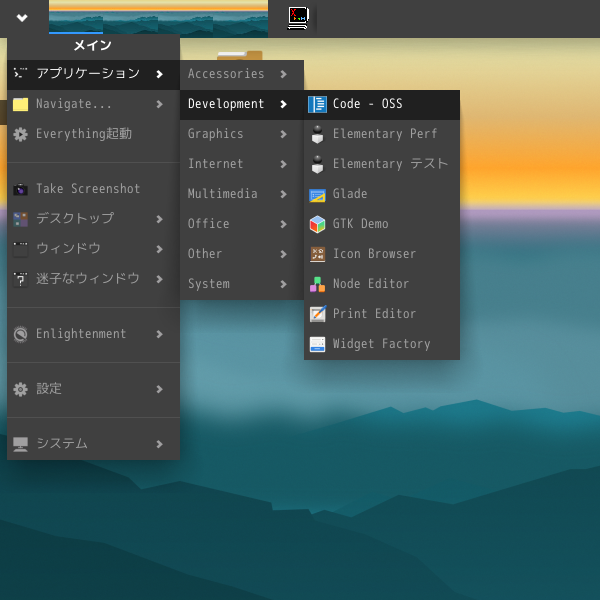This screenshot has width=600, height=600.
Task: Click the Enlightenment logo icon
Action: coord(20,334)
